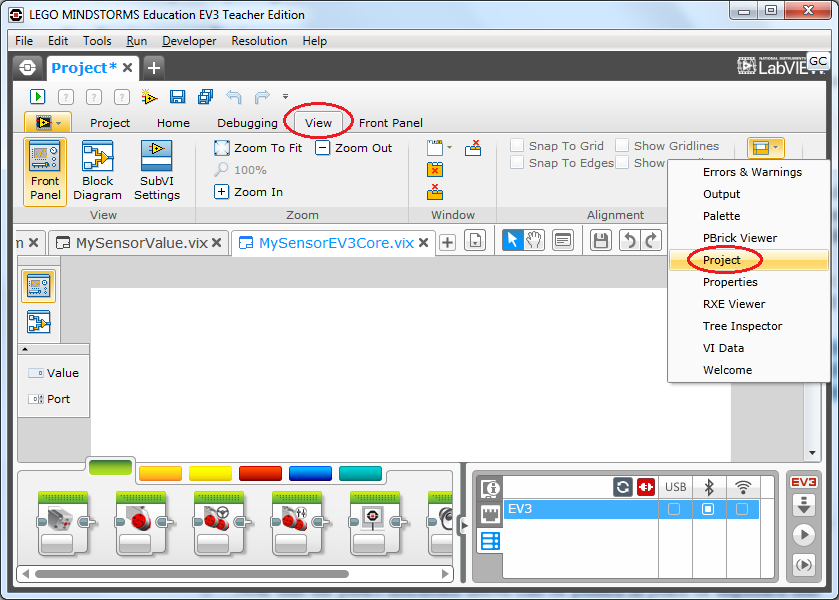Select the Large Motor block in the palette
Image resolution: width=839 pixels, height=600 pixels.
coord(141,523)
